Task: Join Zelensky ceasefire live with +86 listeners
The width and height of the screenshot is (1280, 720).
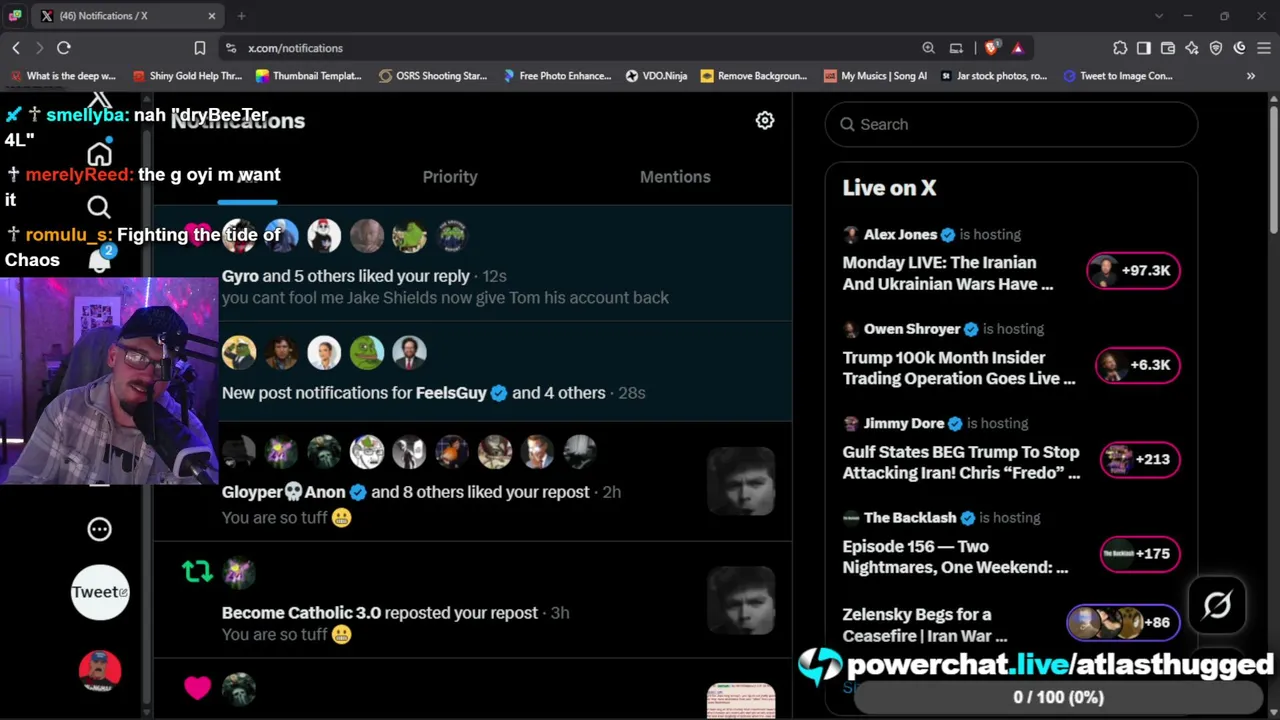Action: point(1123,623)
